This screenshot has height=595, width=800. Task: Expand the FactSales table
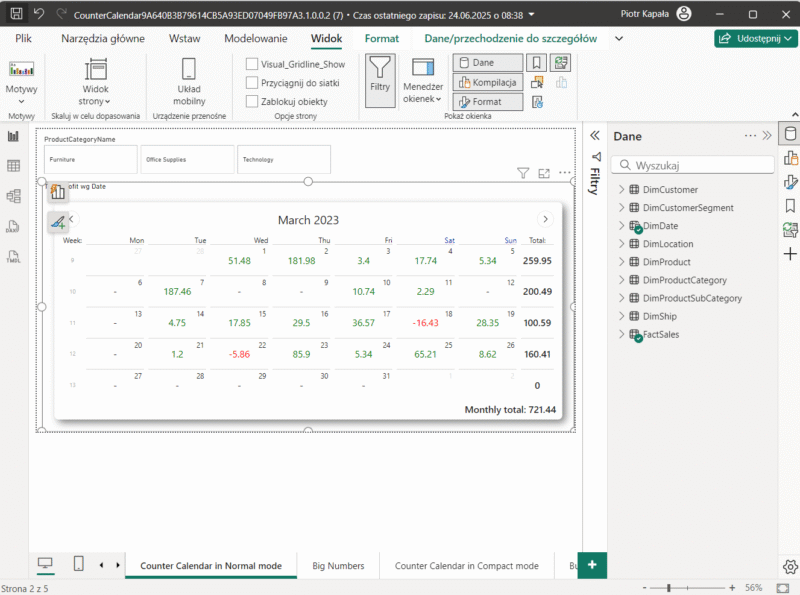pos(621,335)
